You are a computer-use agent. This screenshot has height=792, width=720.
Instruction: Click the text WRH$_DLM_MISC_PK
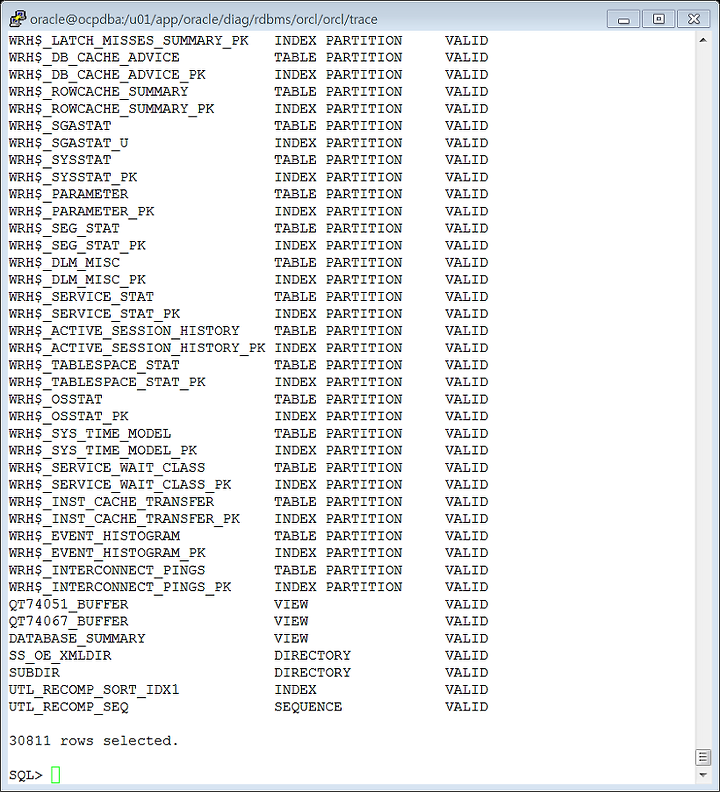point(77,280)
